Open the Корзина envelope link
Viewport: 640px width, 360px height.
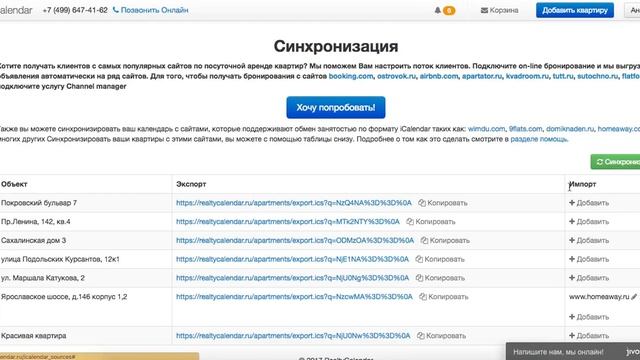click(x=500, y=10)
